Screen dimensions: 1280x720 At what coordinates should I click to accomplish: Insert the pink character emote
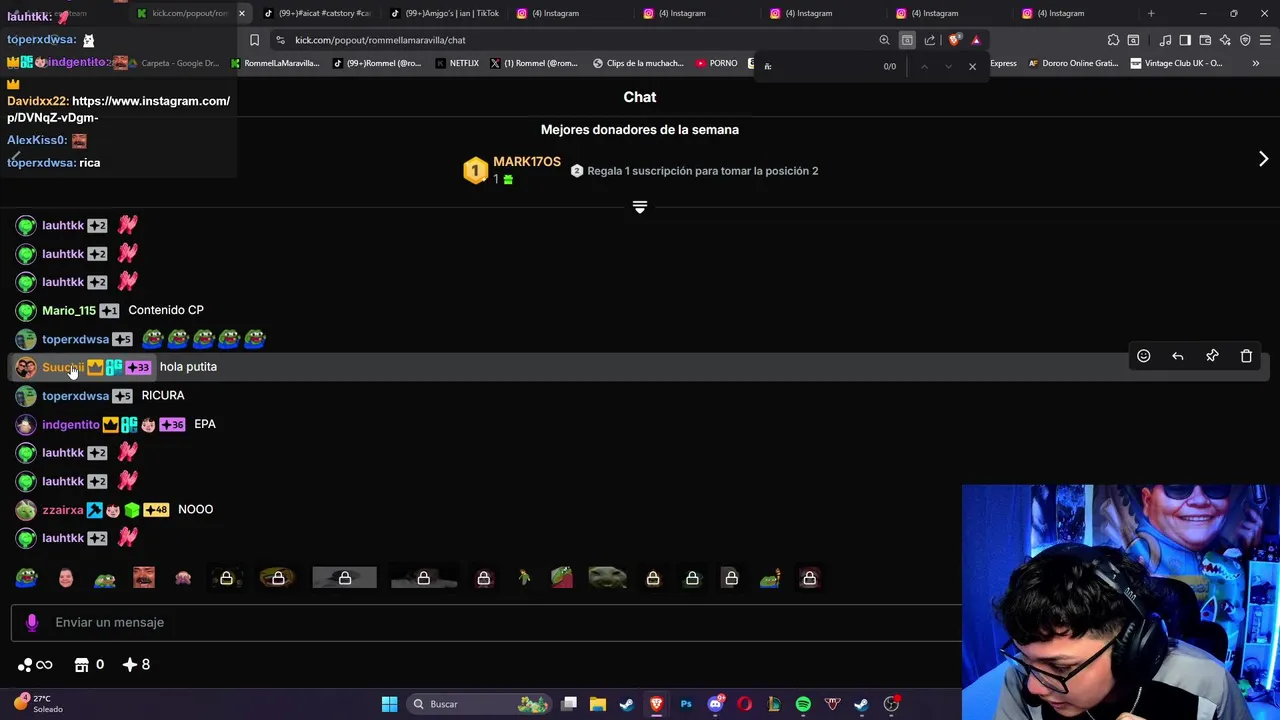[x=183, y=578]
